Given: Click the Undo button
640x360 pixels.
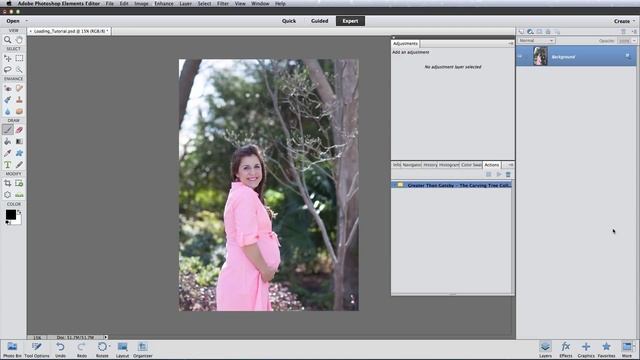Looking at the screenshot, I should pyautogui.click(x=60, y=350).
